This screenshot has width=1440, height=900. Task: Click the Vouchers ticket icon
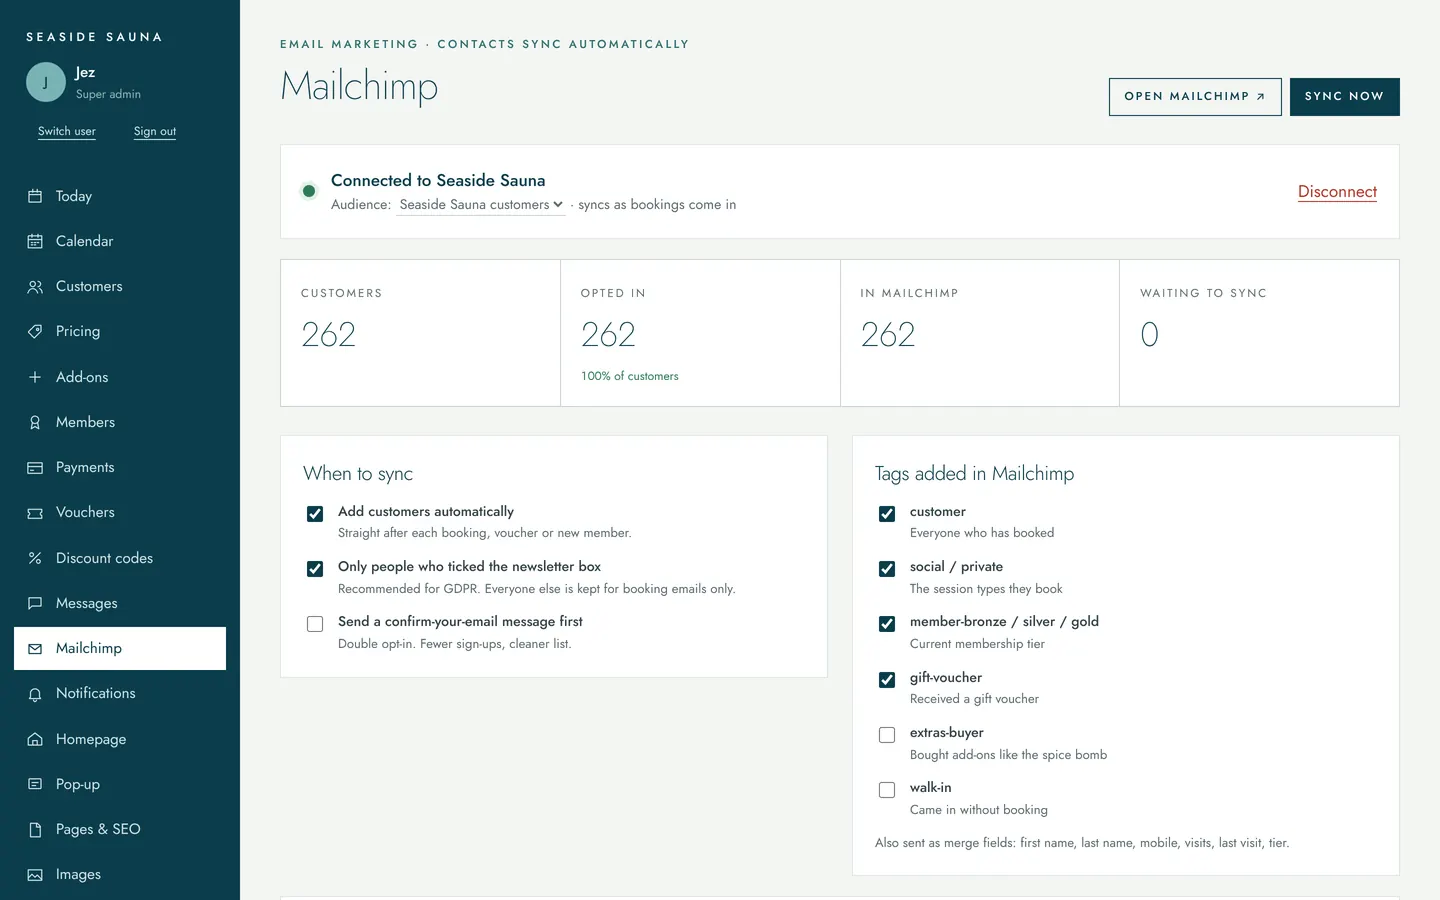[x=35, y=512]
